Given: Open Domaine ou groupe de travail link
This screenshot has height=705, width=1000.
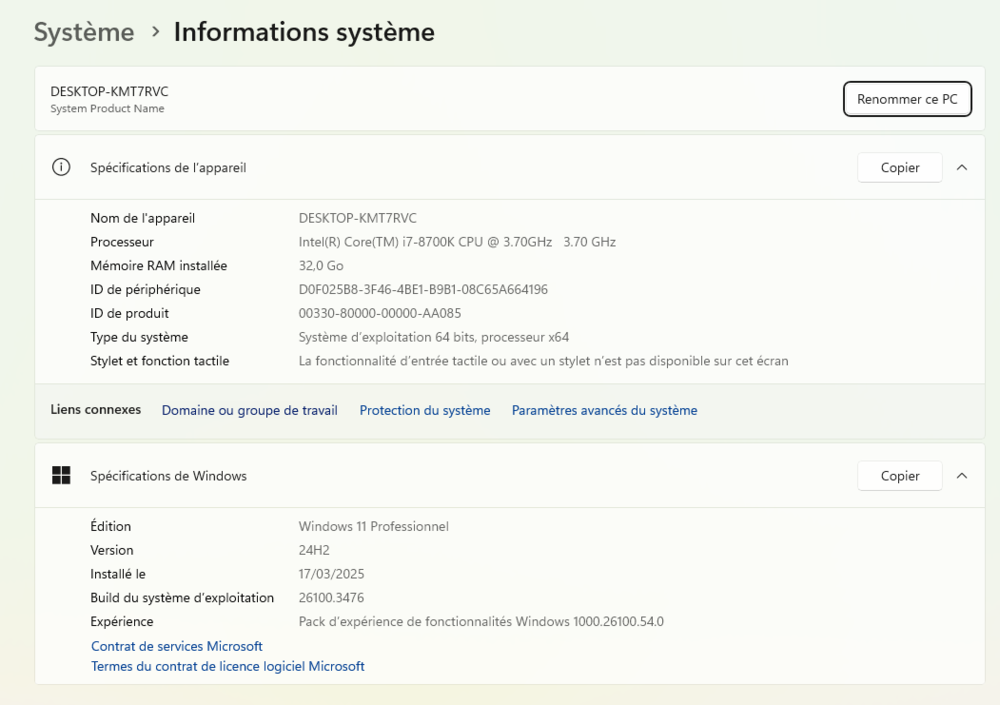Looking at the screenshot, I should click(249, 410).
